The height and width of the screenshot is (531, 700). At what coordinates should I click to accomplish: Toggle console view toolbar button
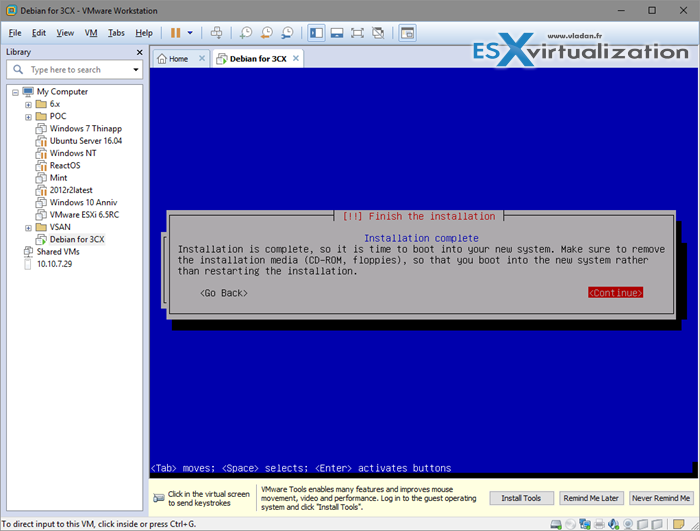tap(408, 33)
